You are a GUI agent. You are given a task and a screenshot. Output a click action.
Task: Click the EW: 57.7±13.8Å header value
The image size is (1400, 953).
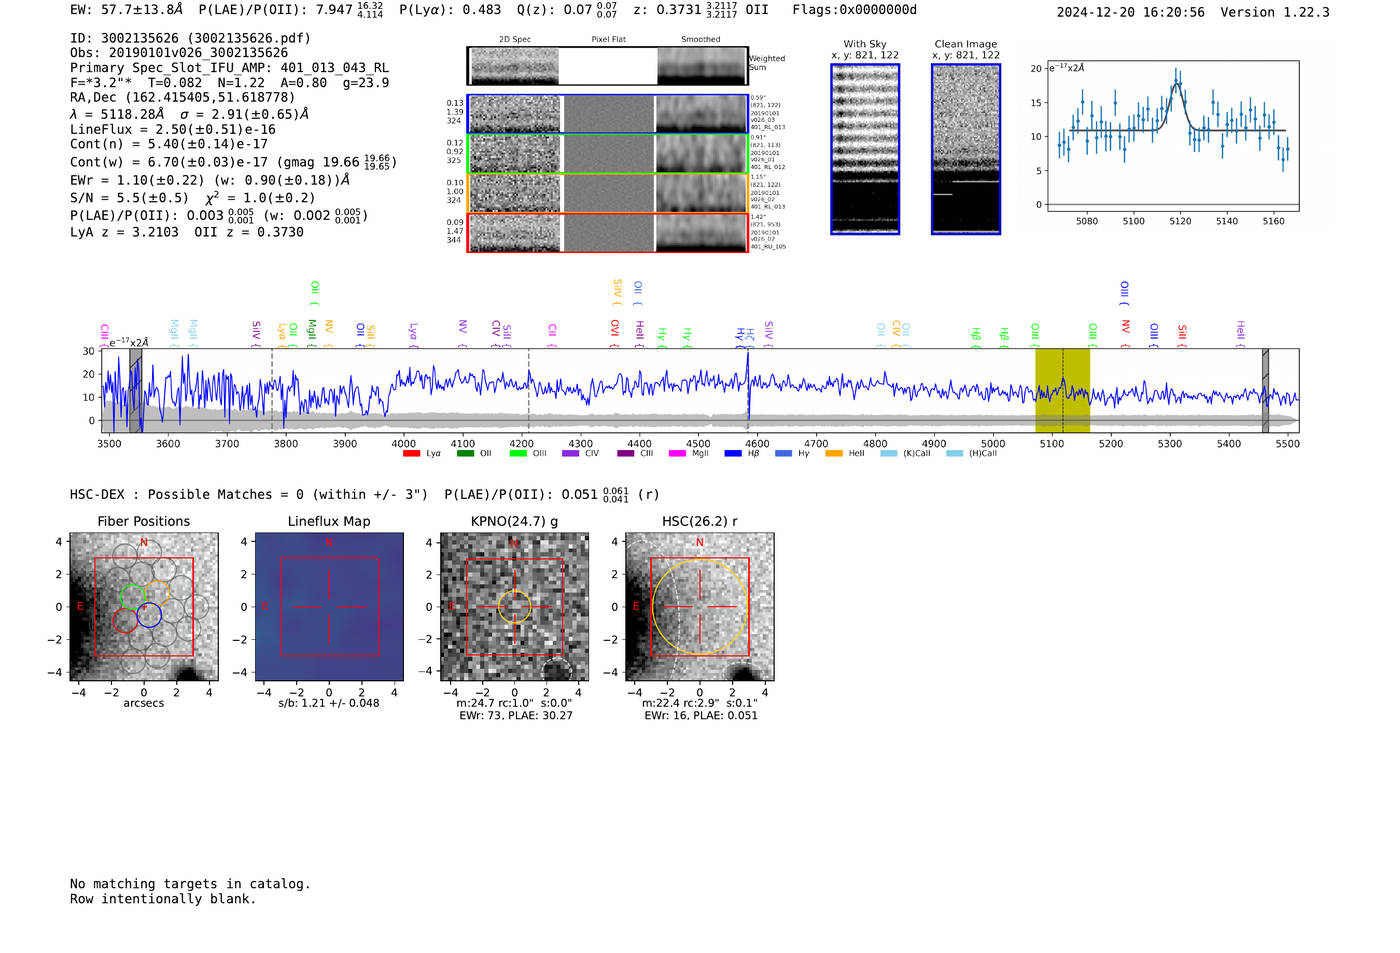[x=127, y=10]
